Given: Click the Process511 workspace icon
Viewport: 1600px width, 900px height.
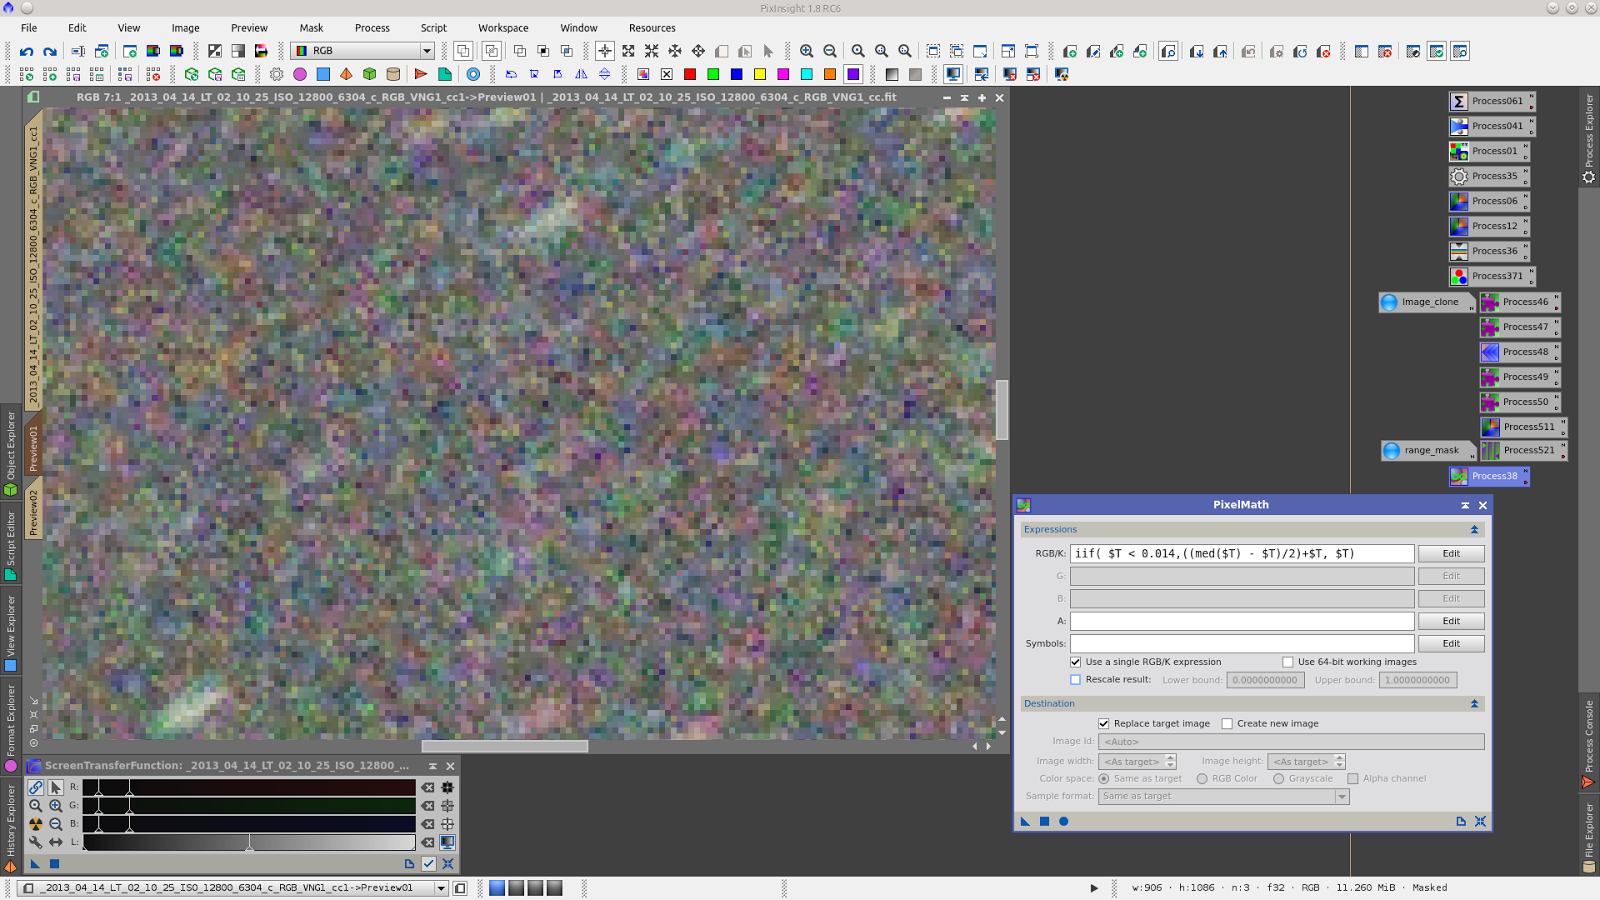Looking at the screenshot, I should pyautogui.click(x=1522, y=427).
